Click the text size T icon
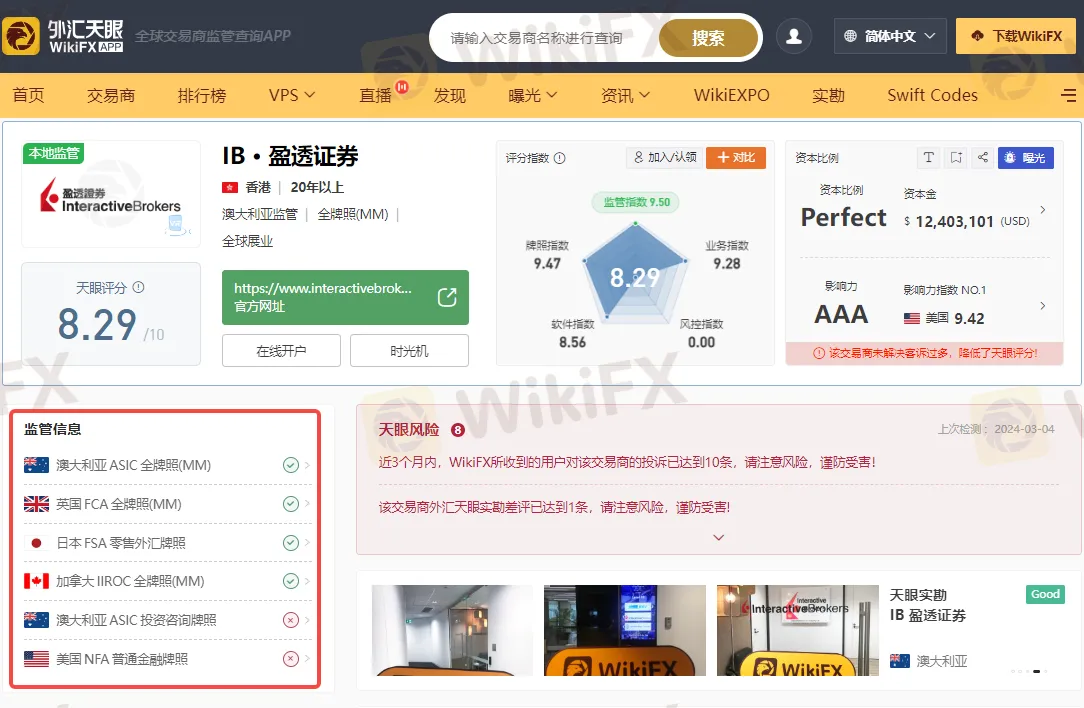The height and width of the screenshot is (708, 1084). pos(928,158)
